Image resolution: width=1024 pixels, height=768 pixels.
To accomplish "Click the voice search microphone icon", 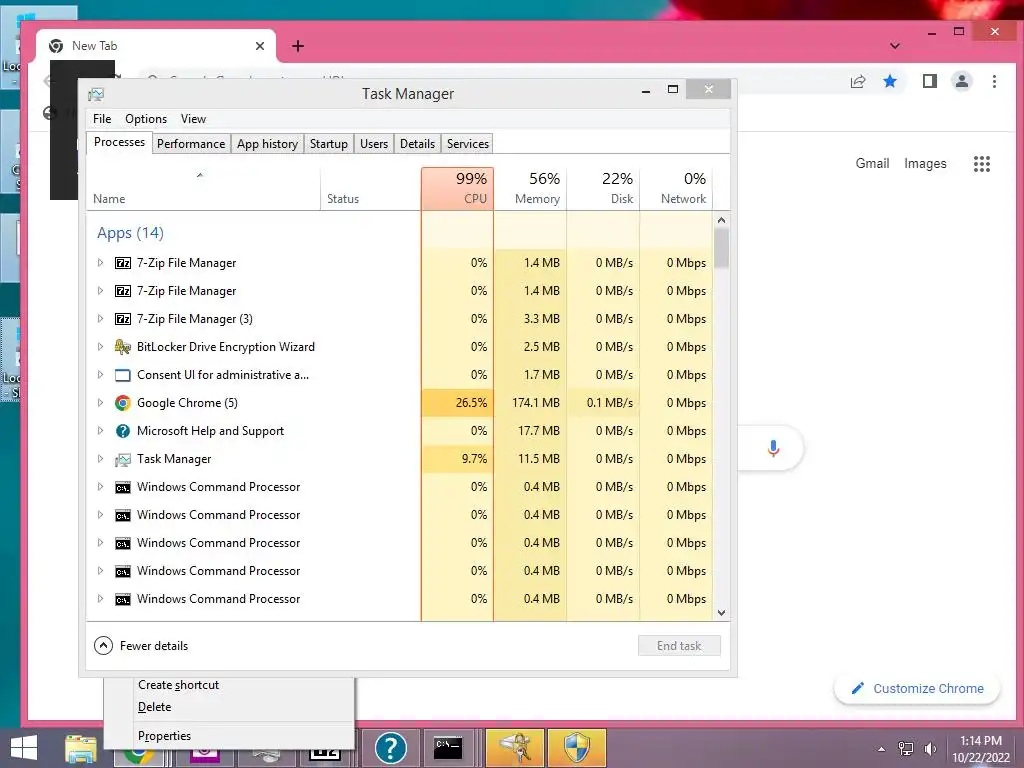I will pos(773,448).
